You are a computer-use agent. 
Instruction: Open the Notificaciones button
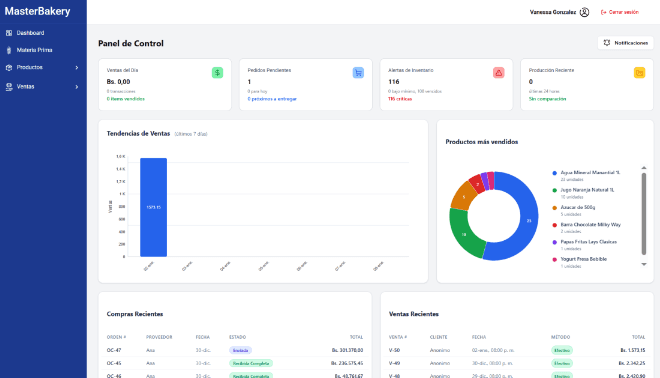pyautogui.click(x=625, y=43)
